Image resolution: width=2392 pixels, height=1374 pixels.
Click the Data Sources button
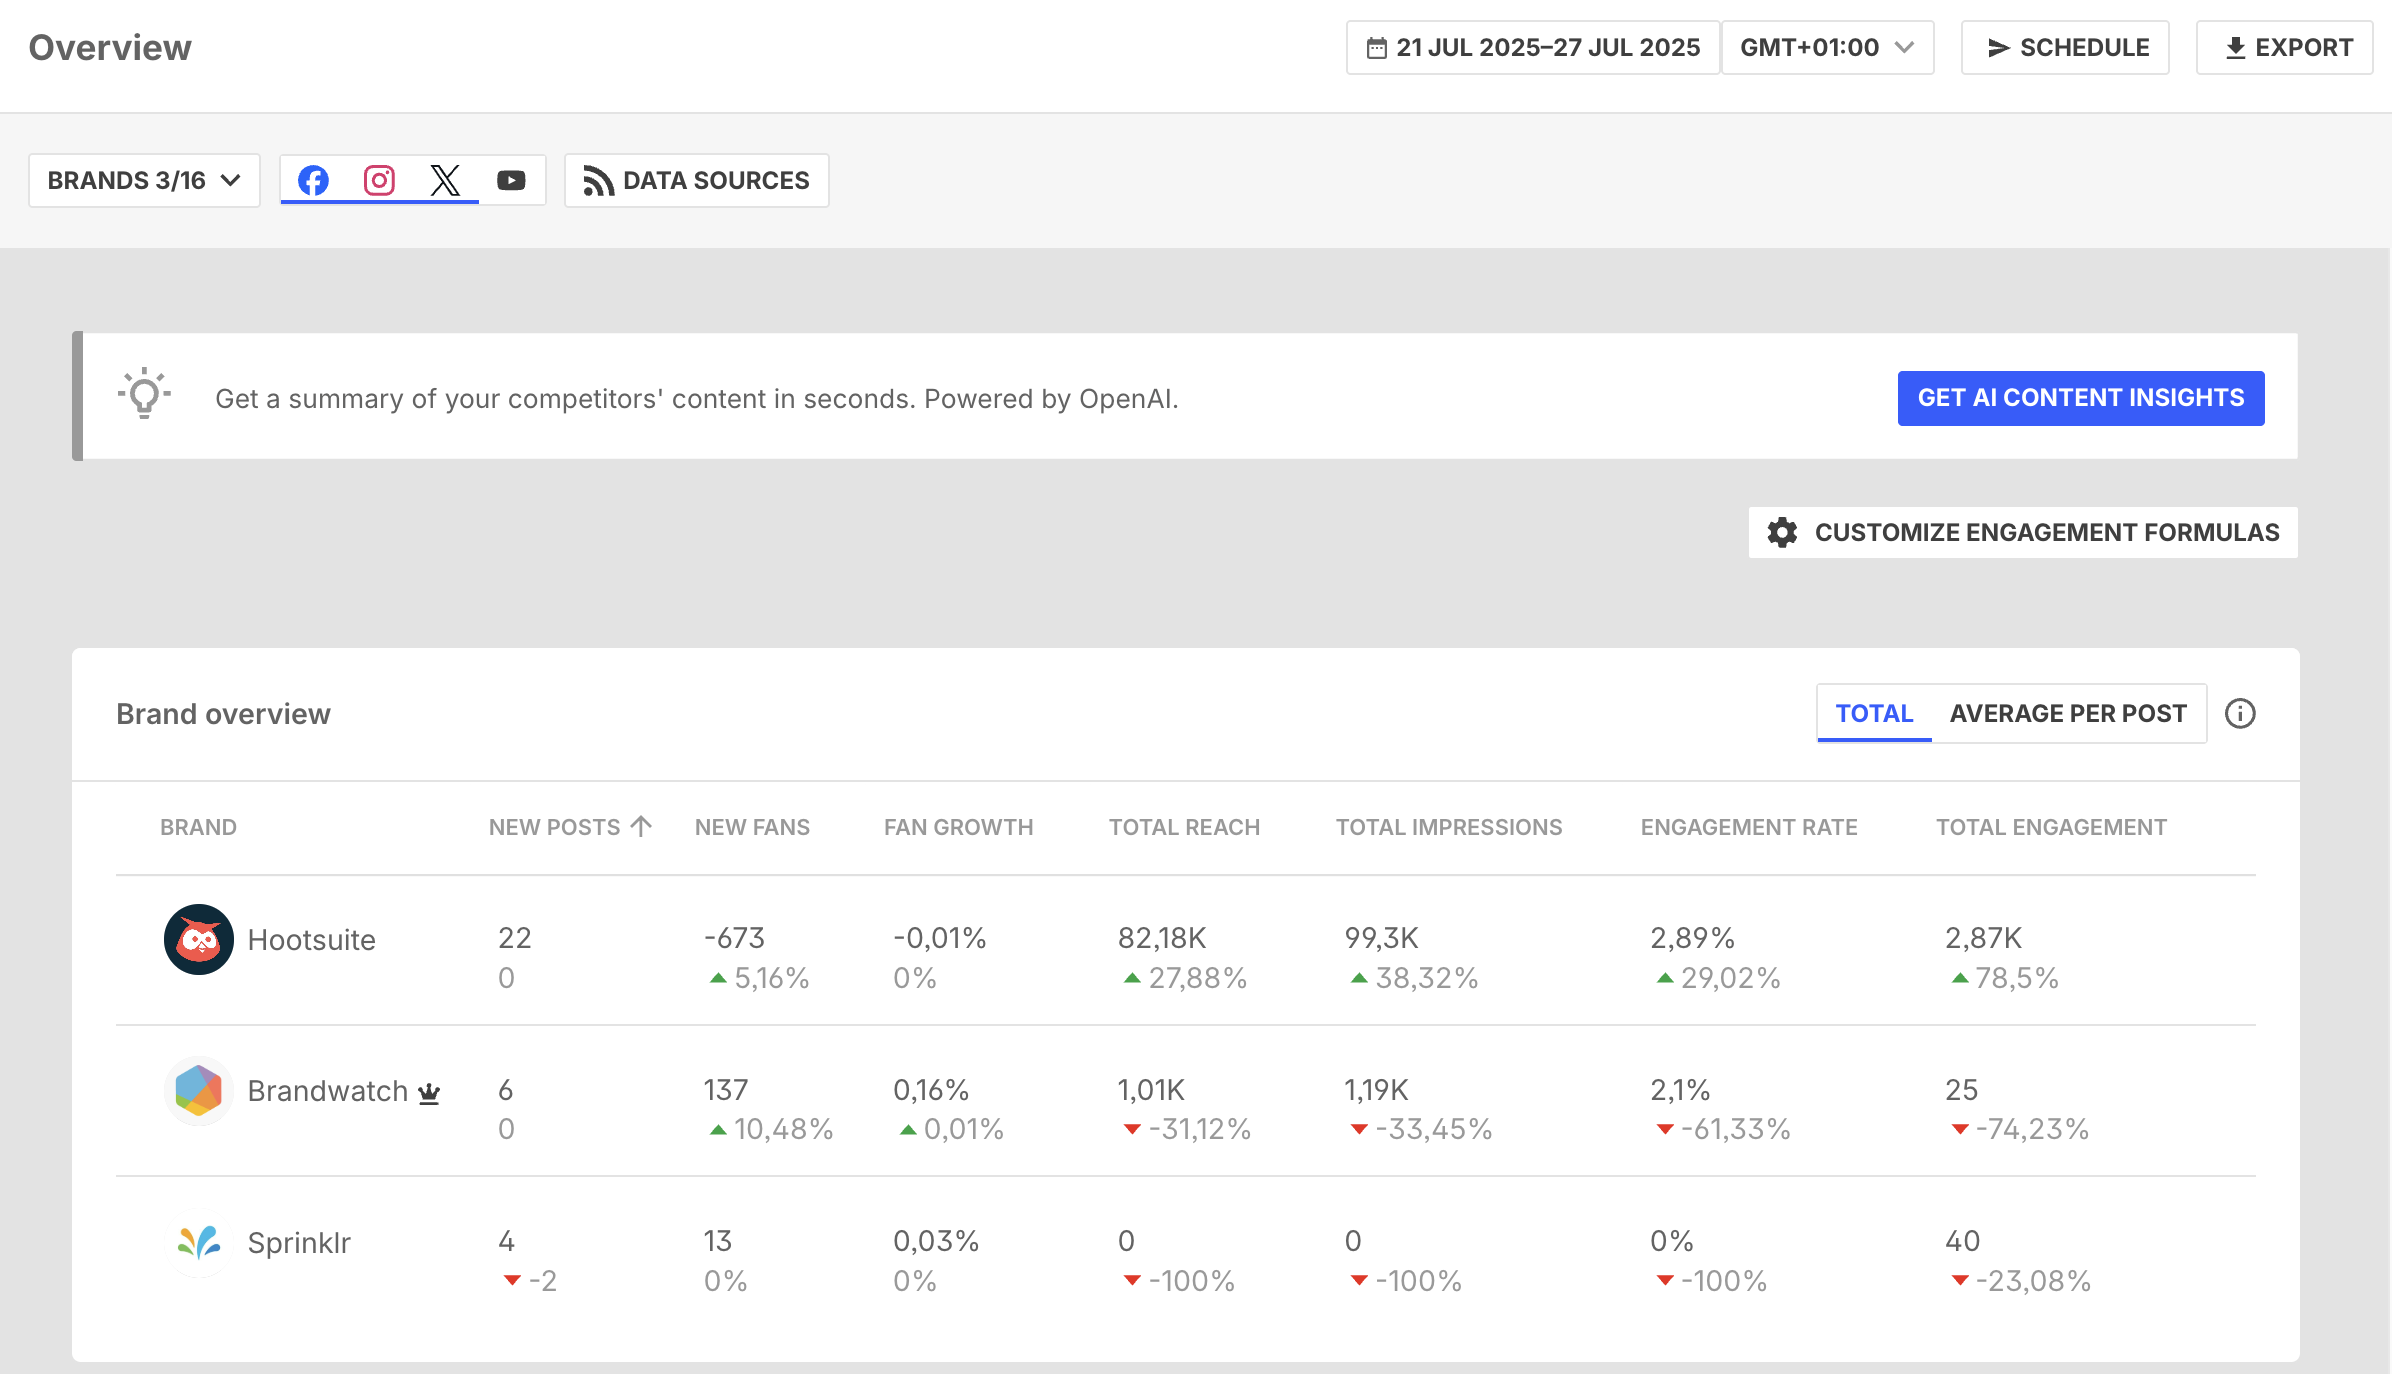click(696, 180)
